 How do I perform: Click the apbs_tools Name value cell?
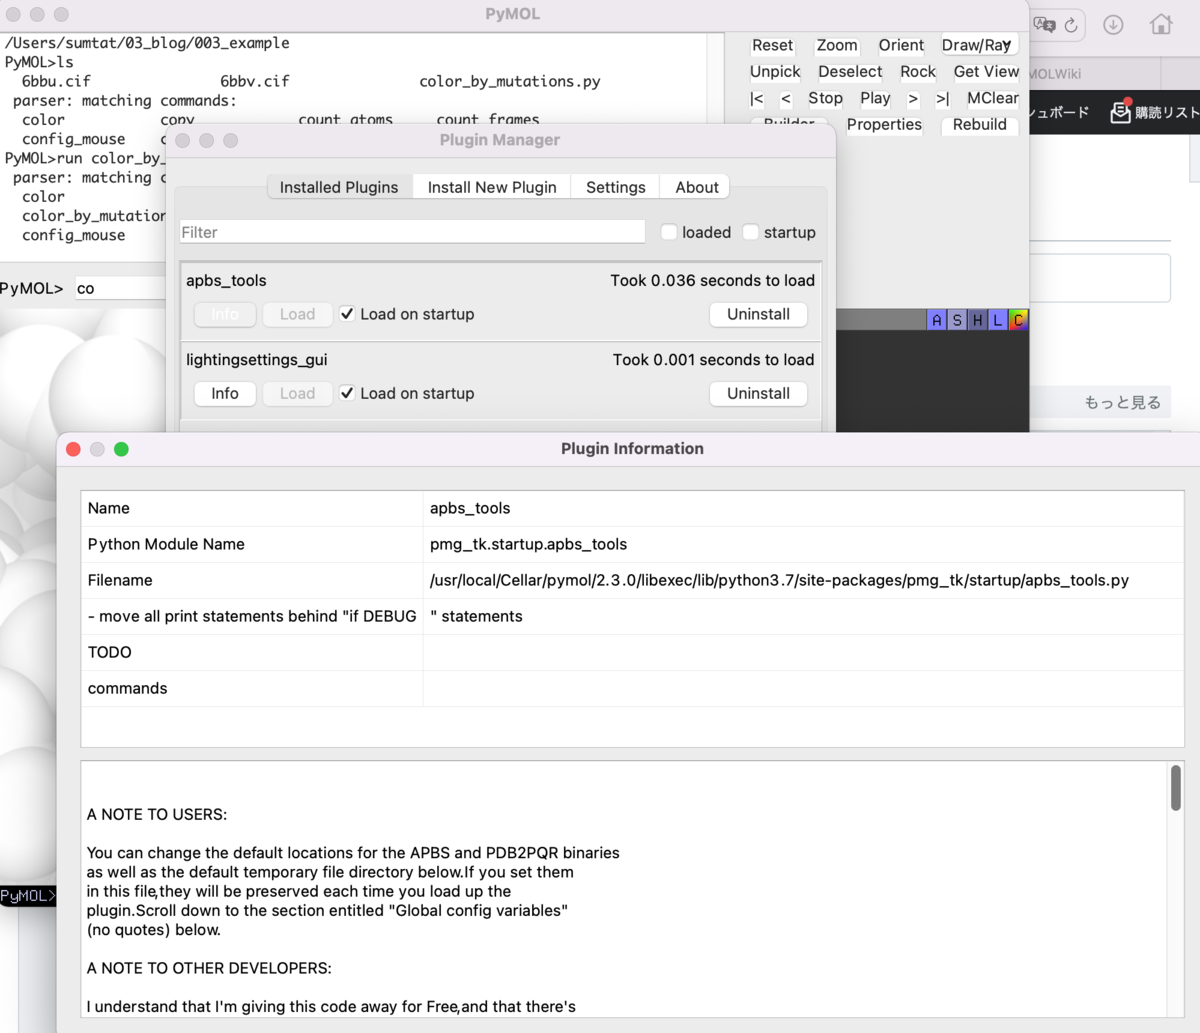(804, 508)
